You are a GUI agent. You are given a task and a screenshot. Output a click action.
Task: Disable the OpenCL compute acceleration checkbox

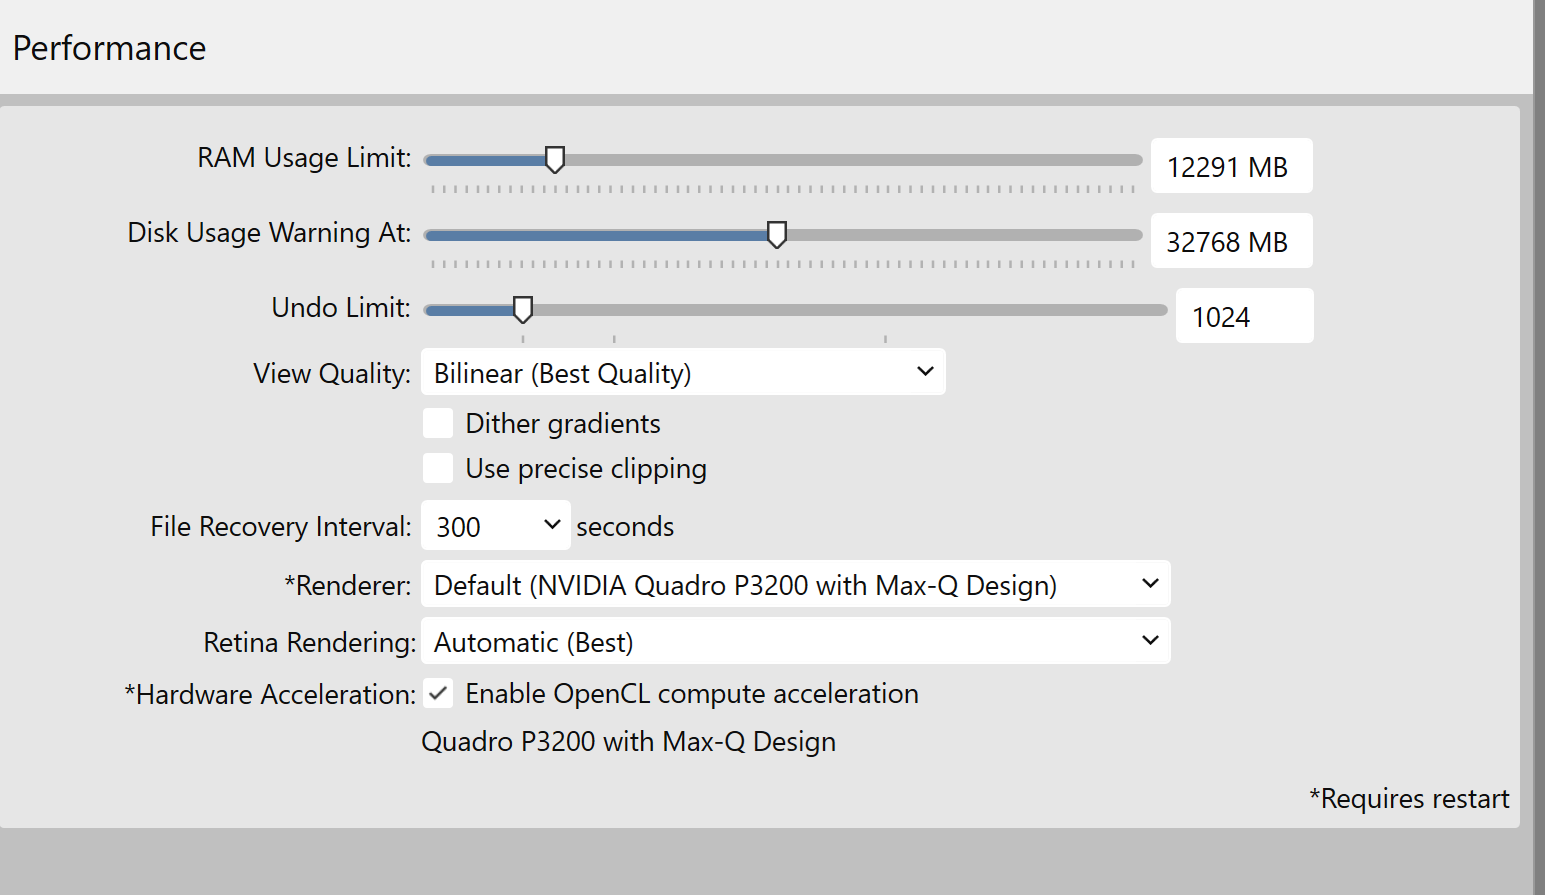pyautogui.click(x=438, y=693)
